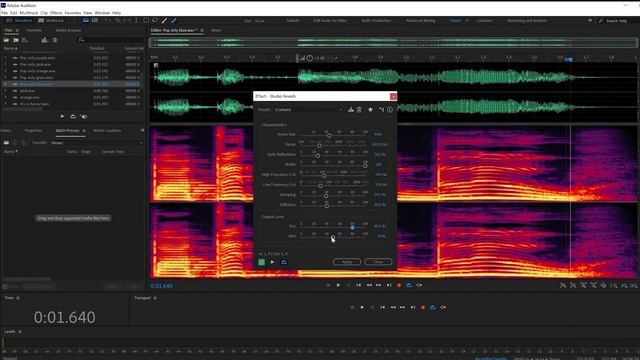Toggle loop playback in Files panel
640x360 pixels.
point(73,116)
